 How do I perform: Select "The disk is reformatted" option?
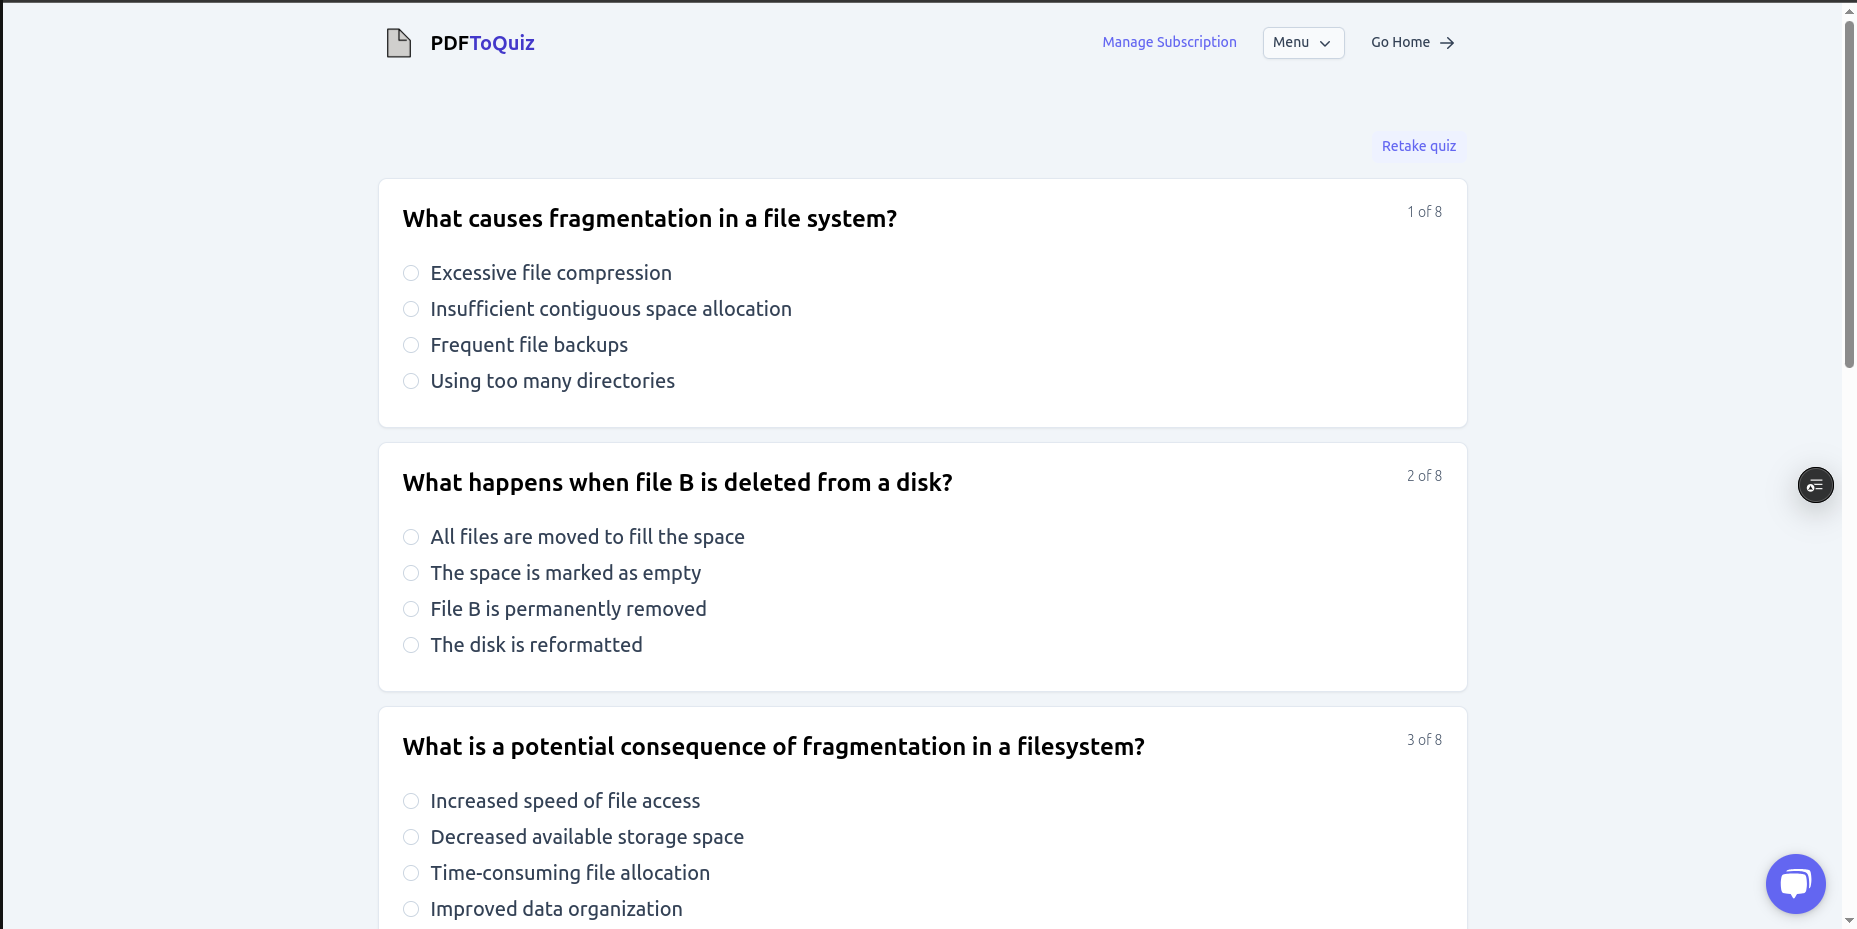[411, 645]
